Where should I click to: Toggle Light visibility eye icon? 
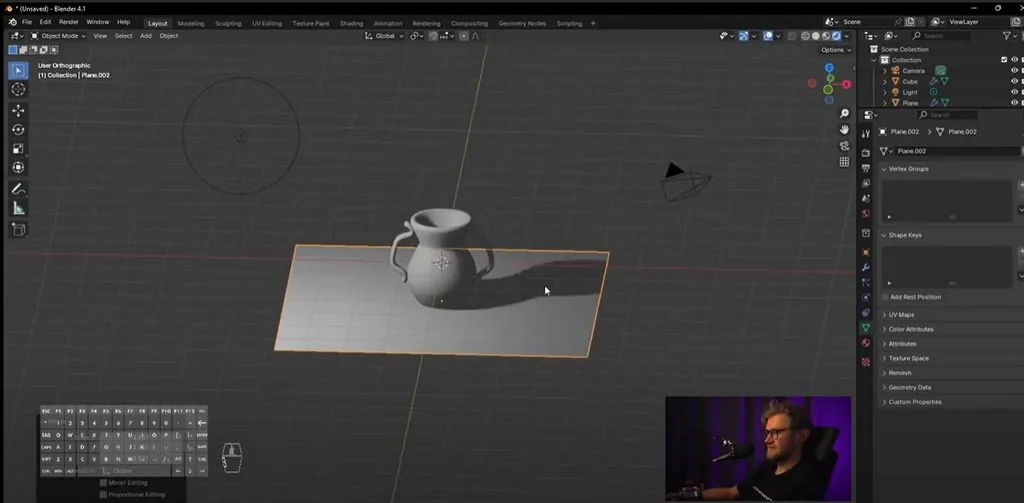(1014, 92)
